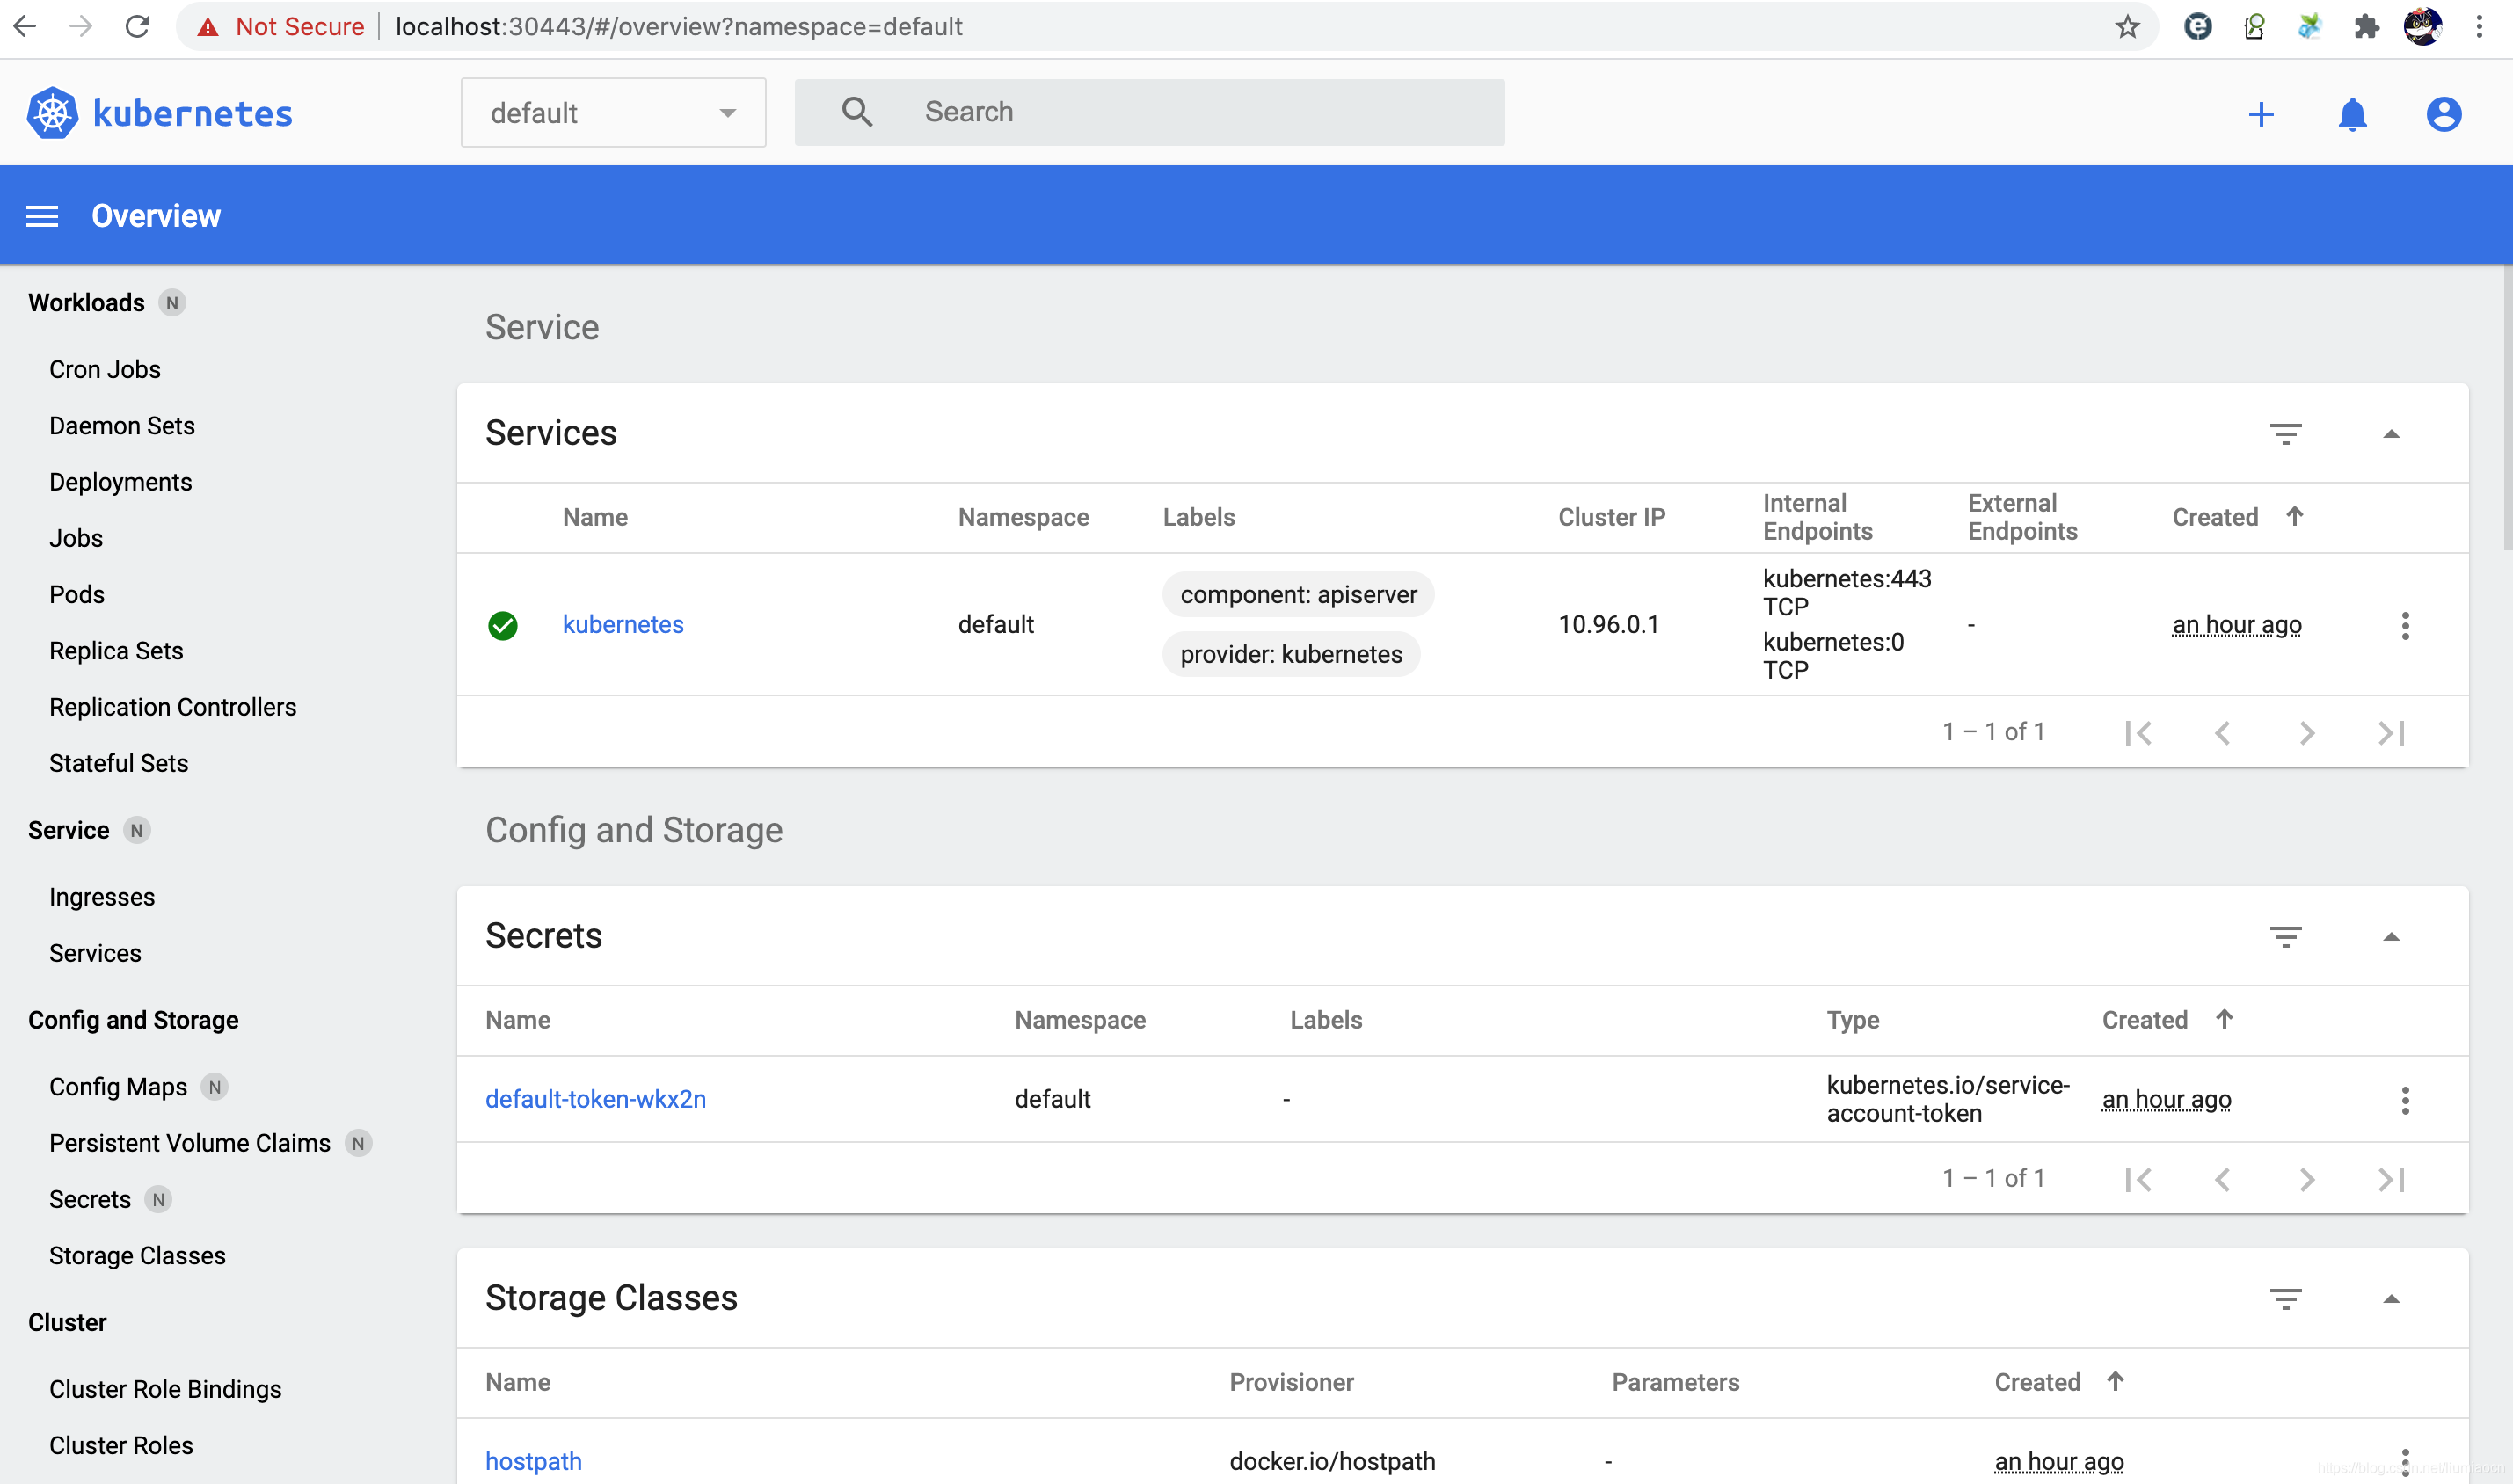Collapse the Secrets card
The height and width of the screenshot is (1484, 2513).
tap(2391, 936)
